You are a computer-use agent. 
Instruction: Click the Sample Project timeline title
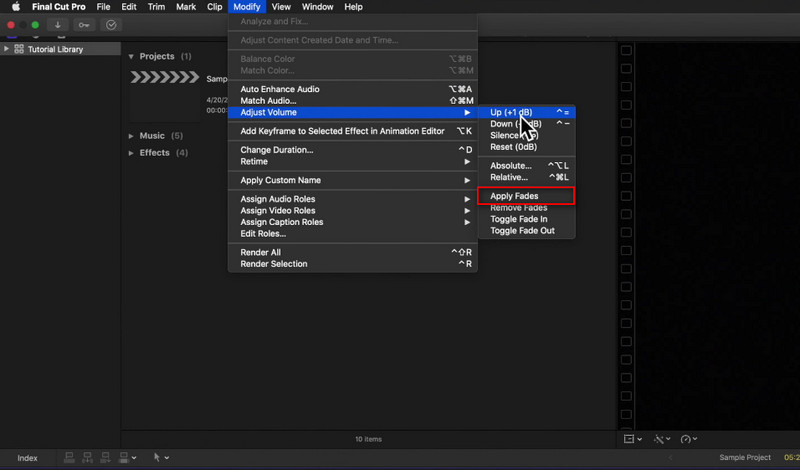tap(745, 457)
